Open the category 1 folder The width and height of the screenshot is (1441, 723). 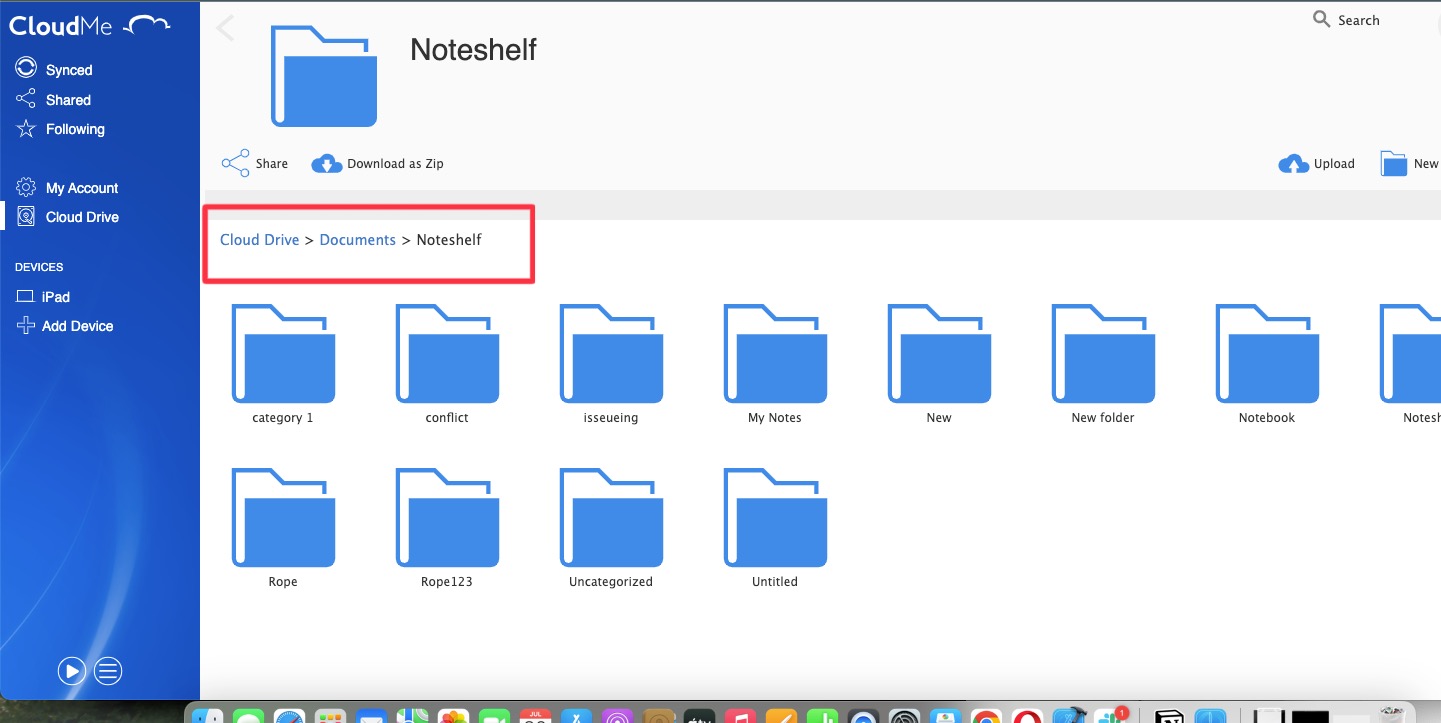tap(283, 365)
